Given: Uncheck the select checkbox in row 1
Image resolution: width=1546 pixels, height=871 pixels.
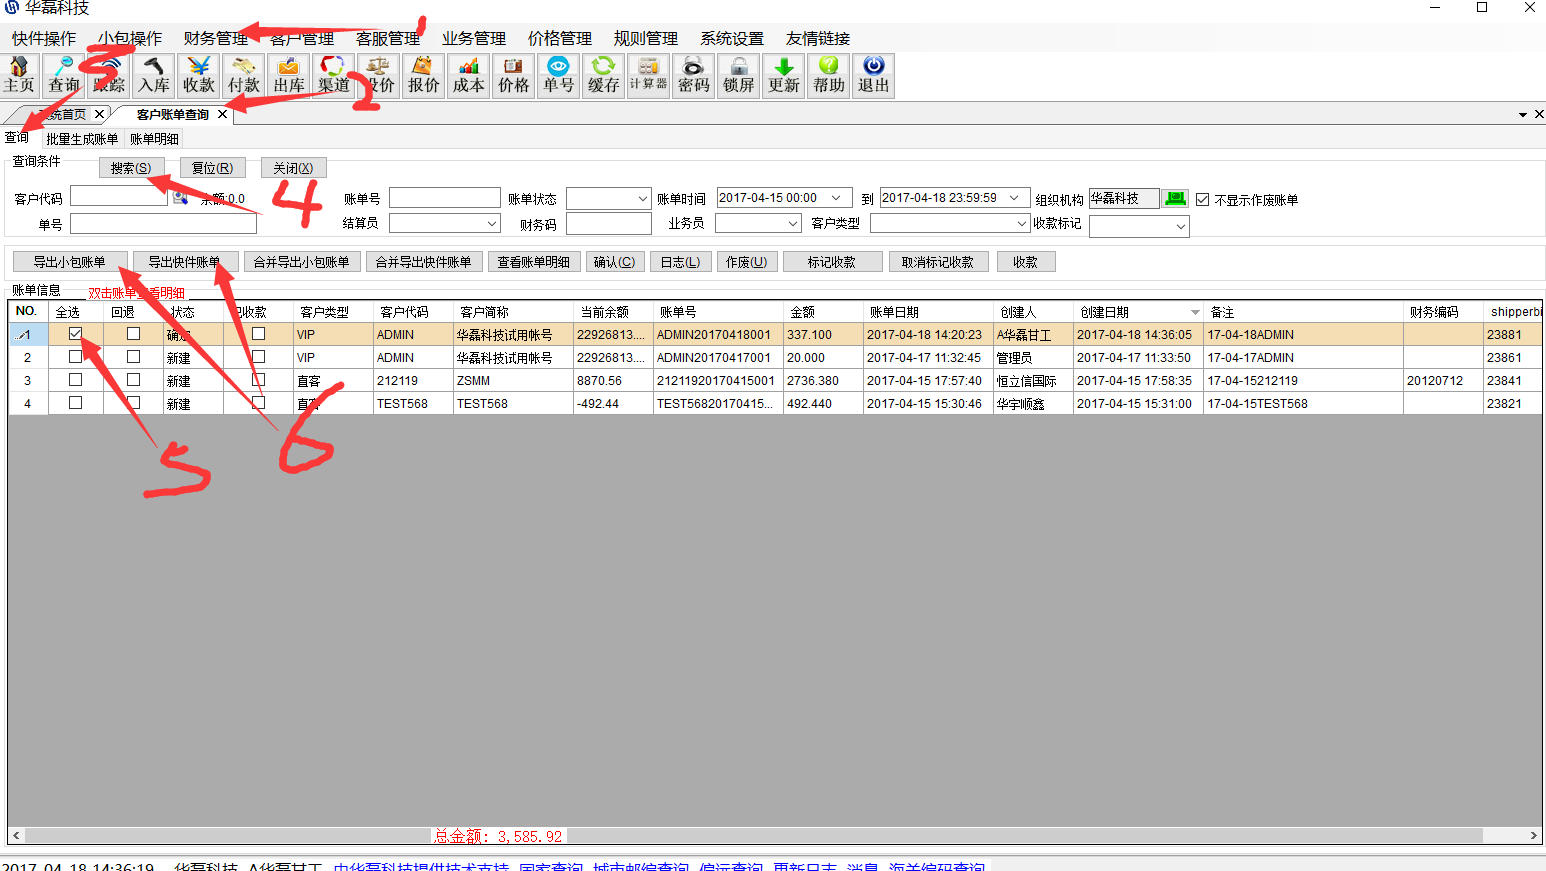Looking at the screenshot, I should point(75,334).
